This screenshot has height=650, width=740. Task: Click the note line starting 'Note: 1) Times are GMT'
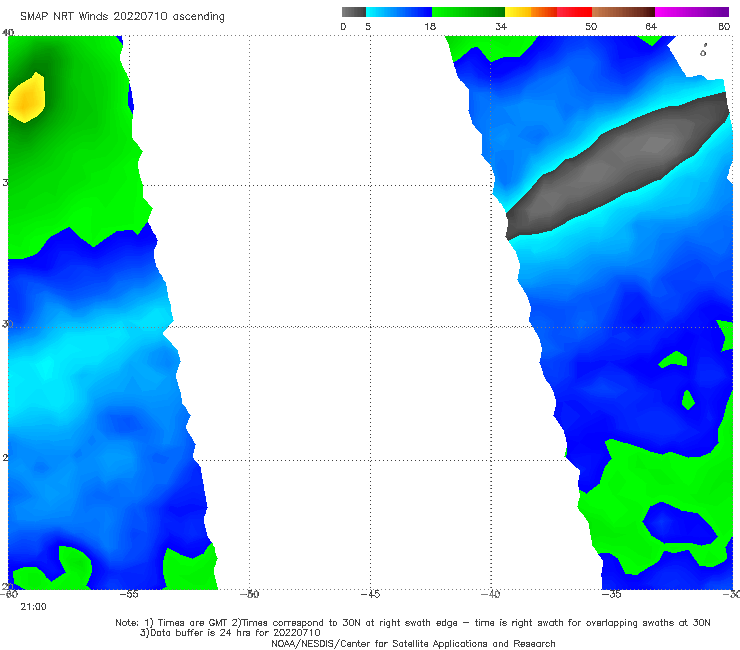[x=412, y=623]
